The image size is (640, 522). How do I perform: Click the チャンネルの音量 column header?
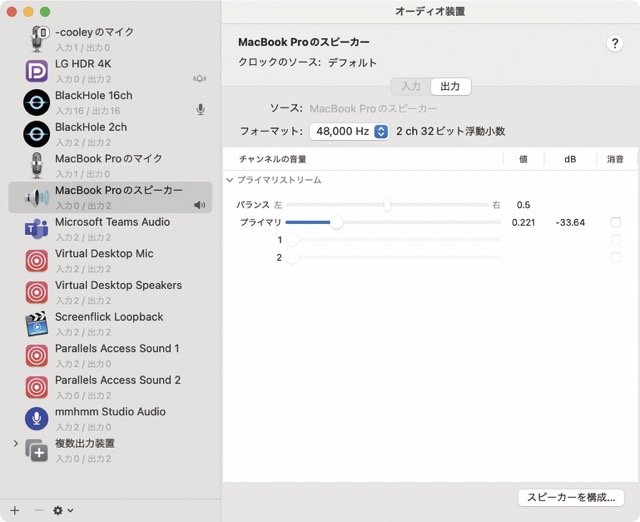tap(273, 159)
